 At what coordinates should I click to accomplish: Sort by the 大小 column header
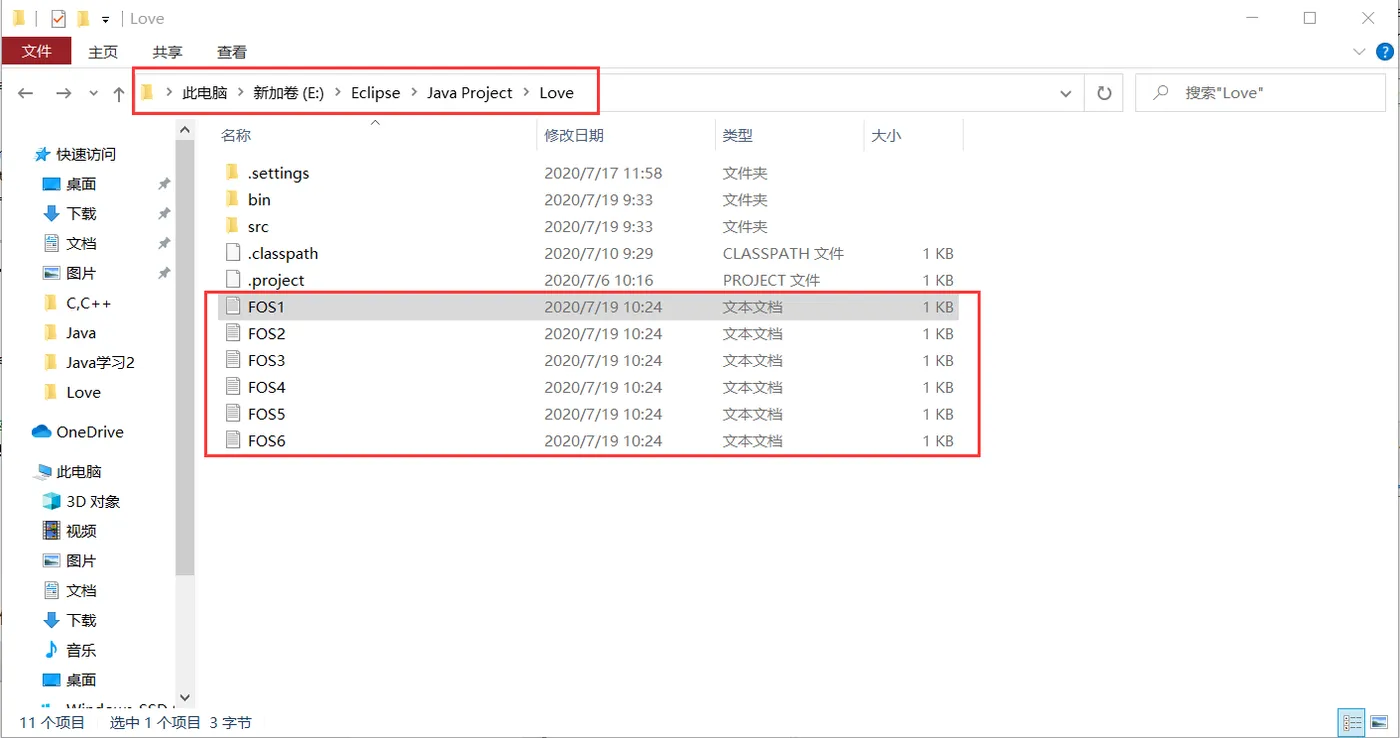886,135
